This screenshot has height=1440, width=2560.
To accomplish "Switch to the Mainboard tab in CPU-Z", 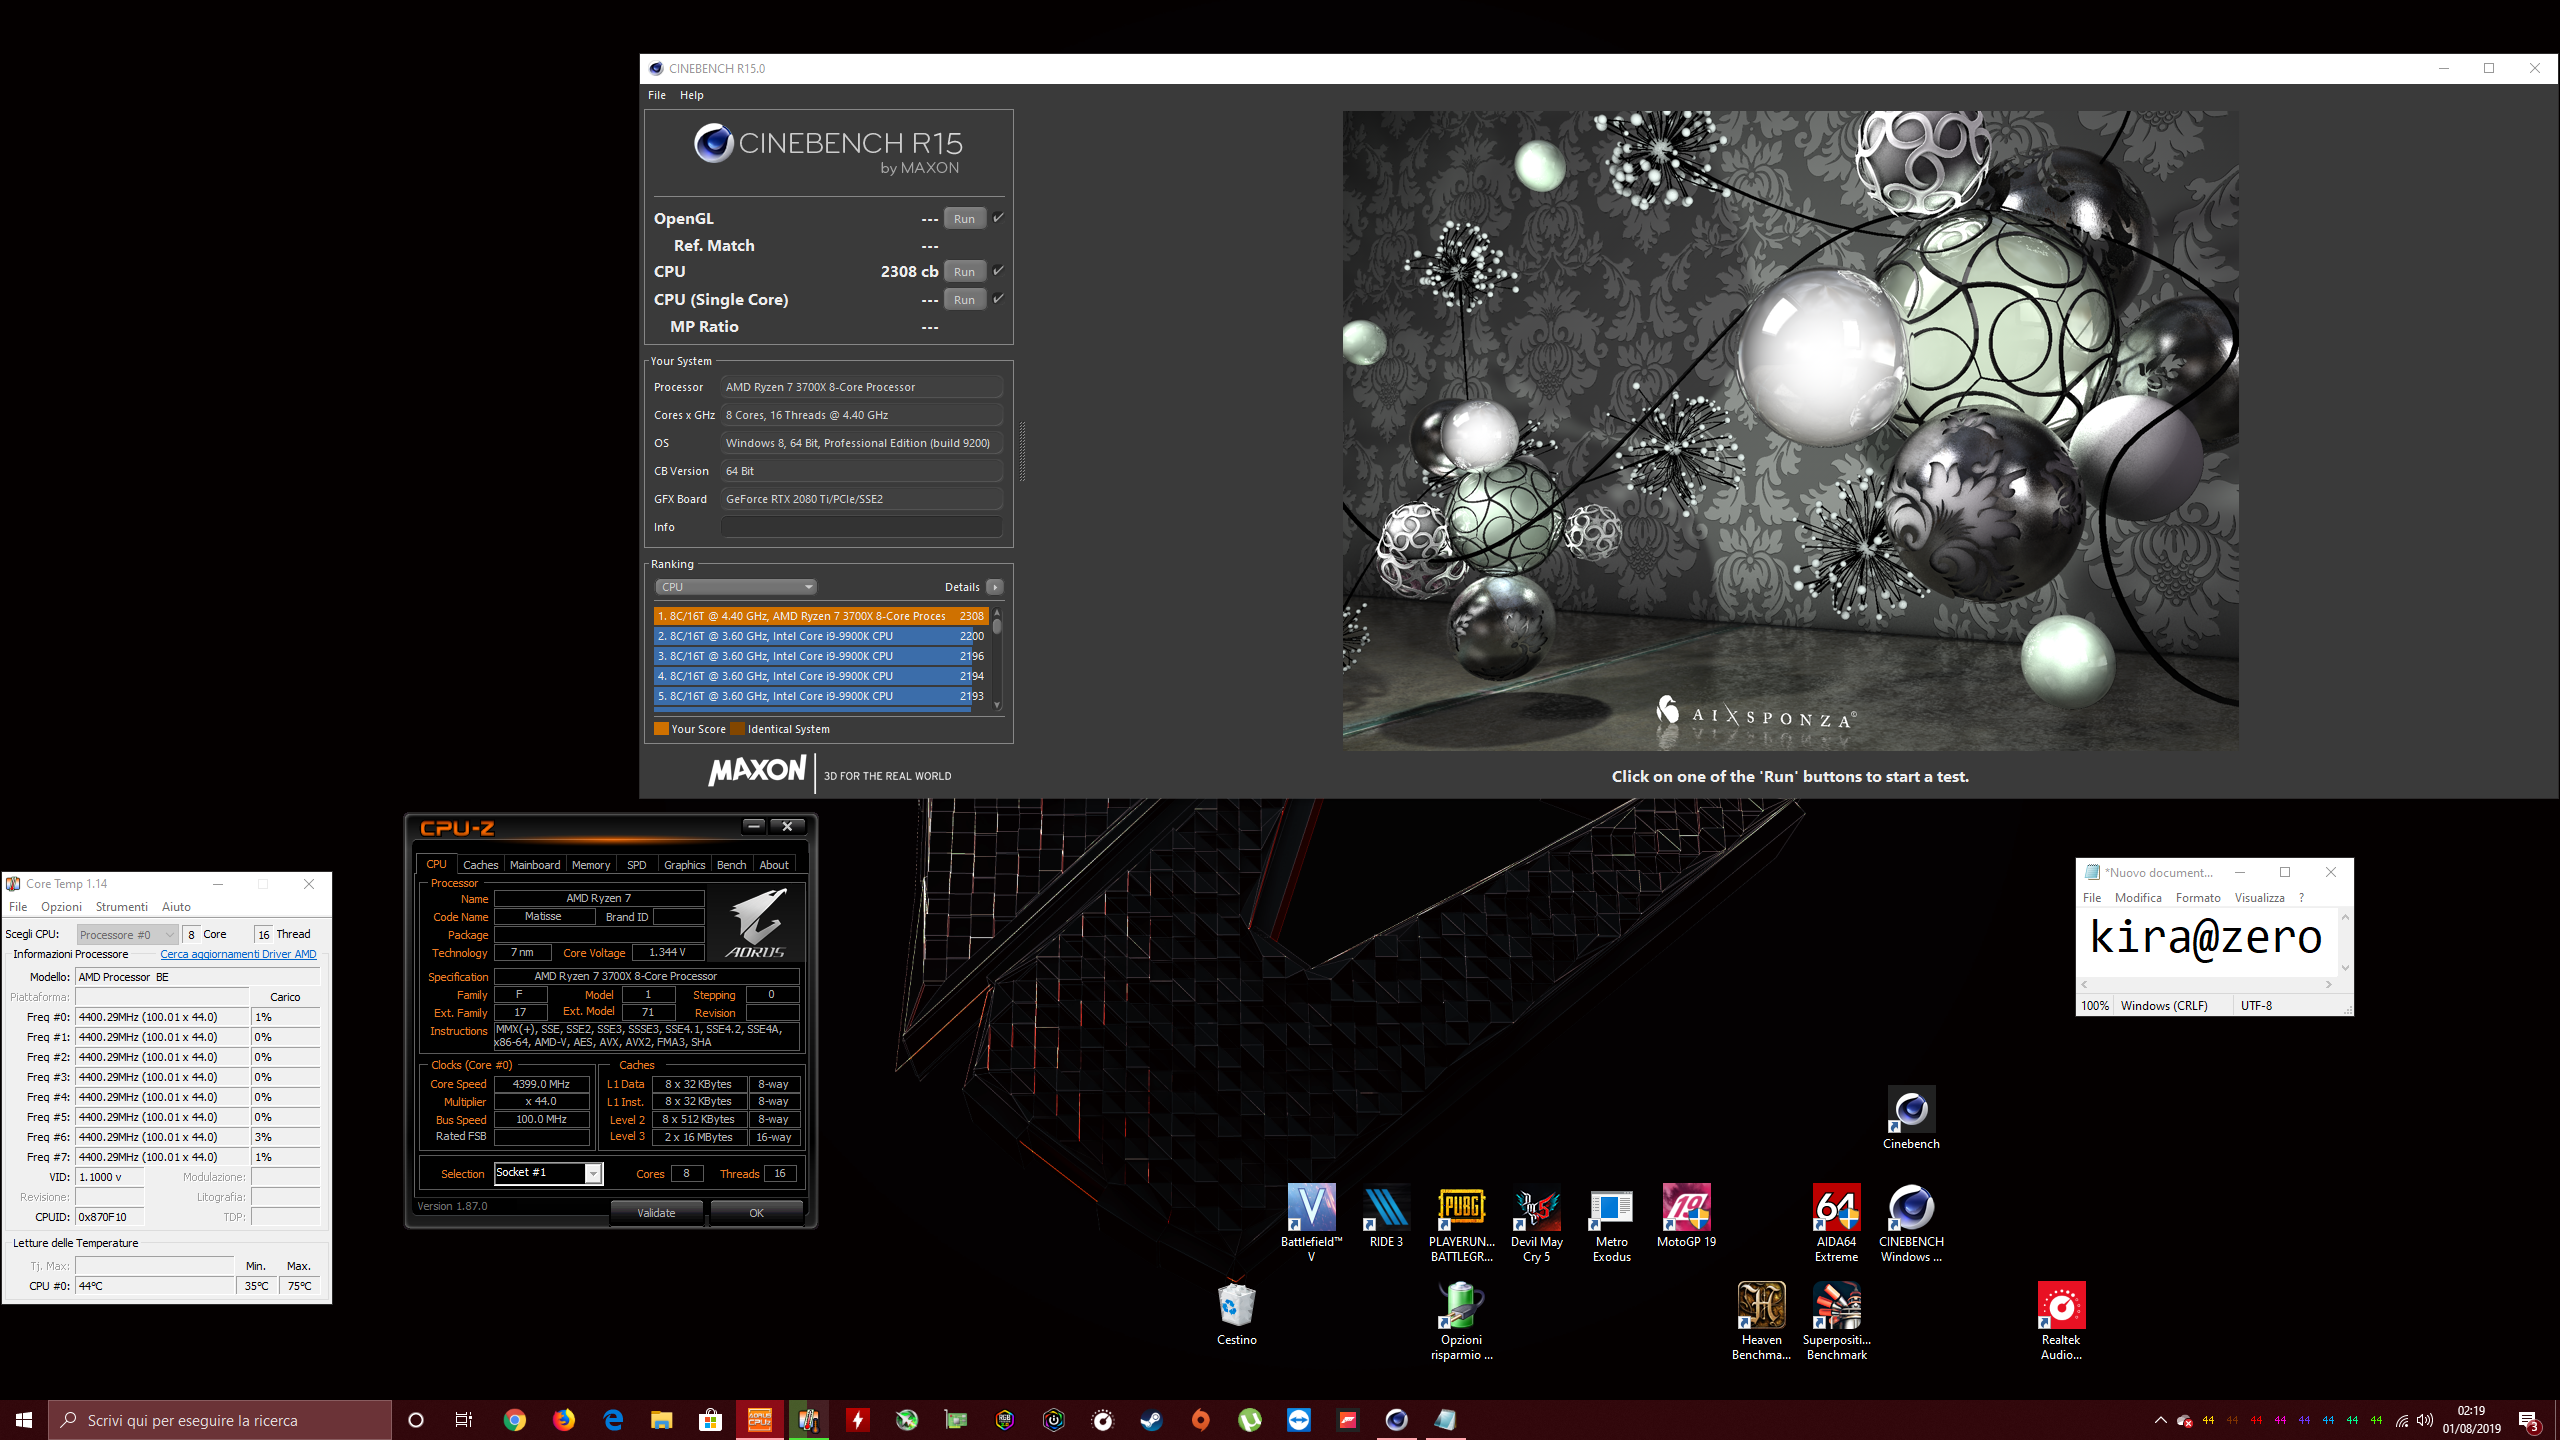I will [534, 865].
